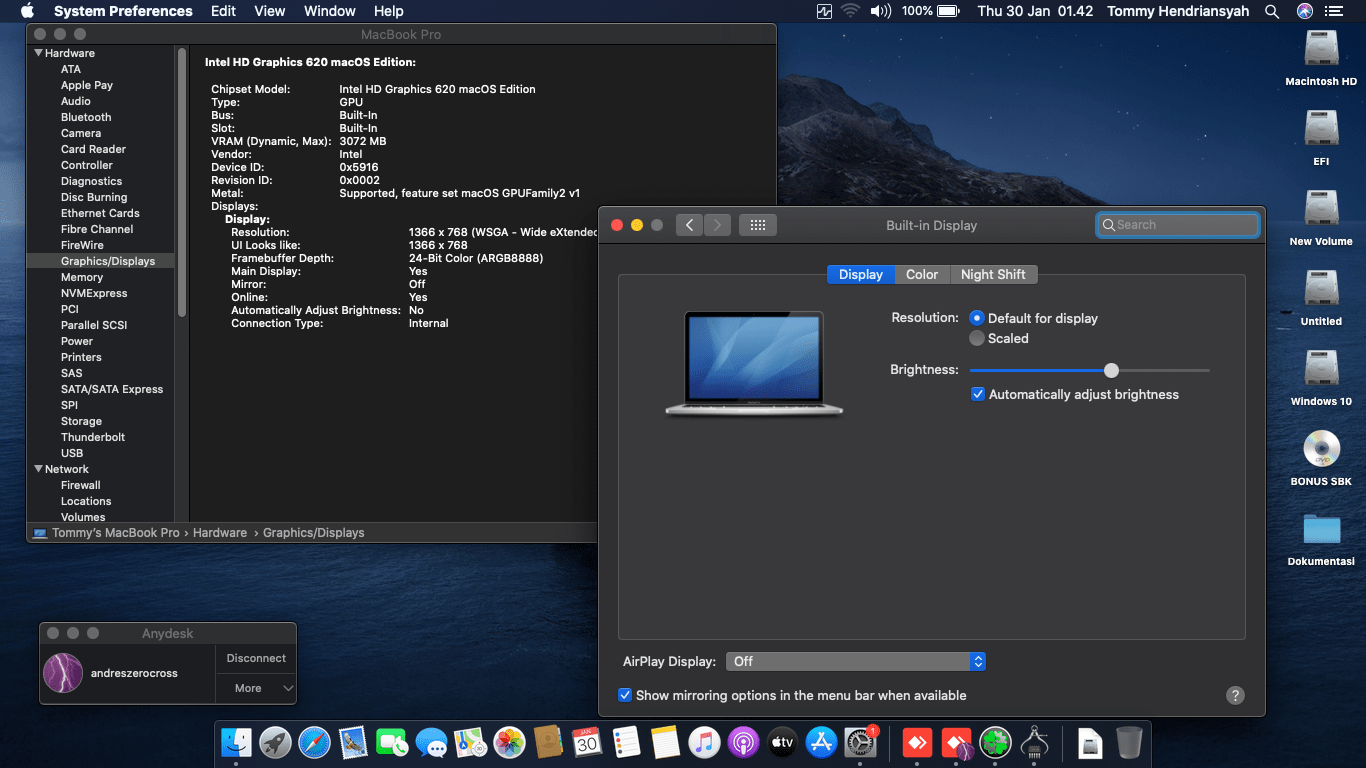Collapse the Hardware section in sidebar

39,53
